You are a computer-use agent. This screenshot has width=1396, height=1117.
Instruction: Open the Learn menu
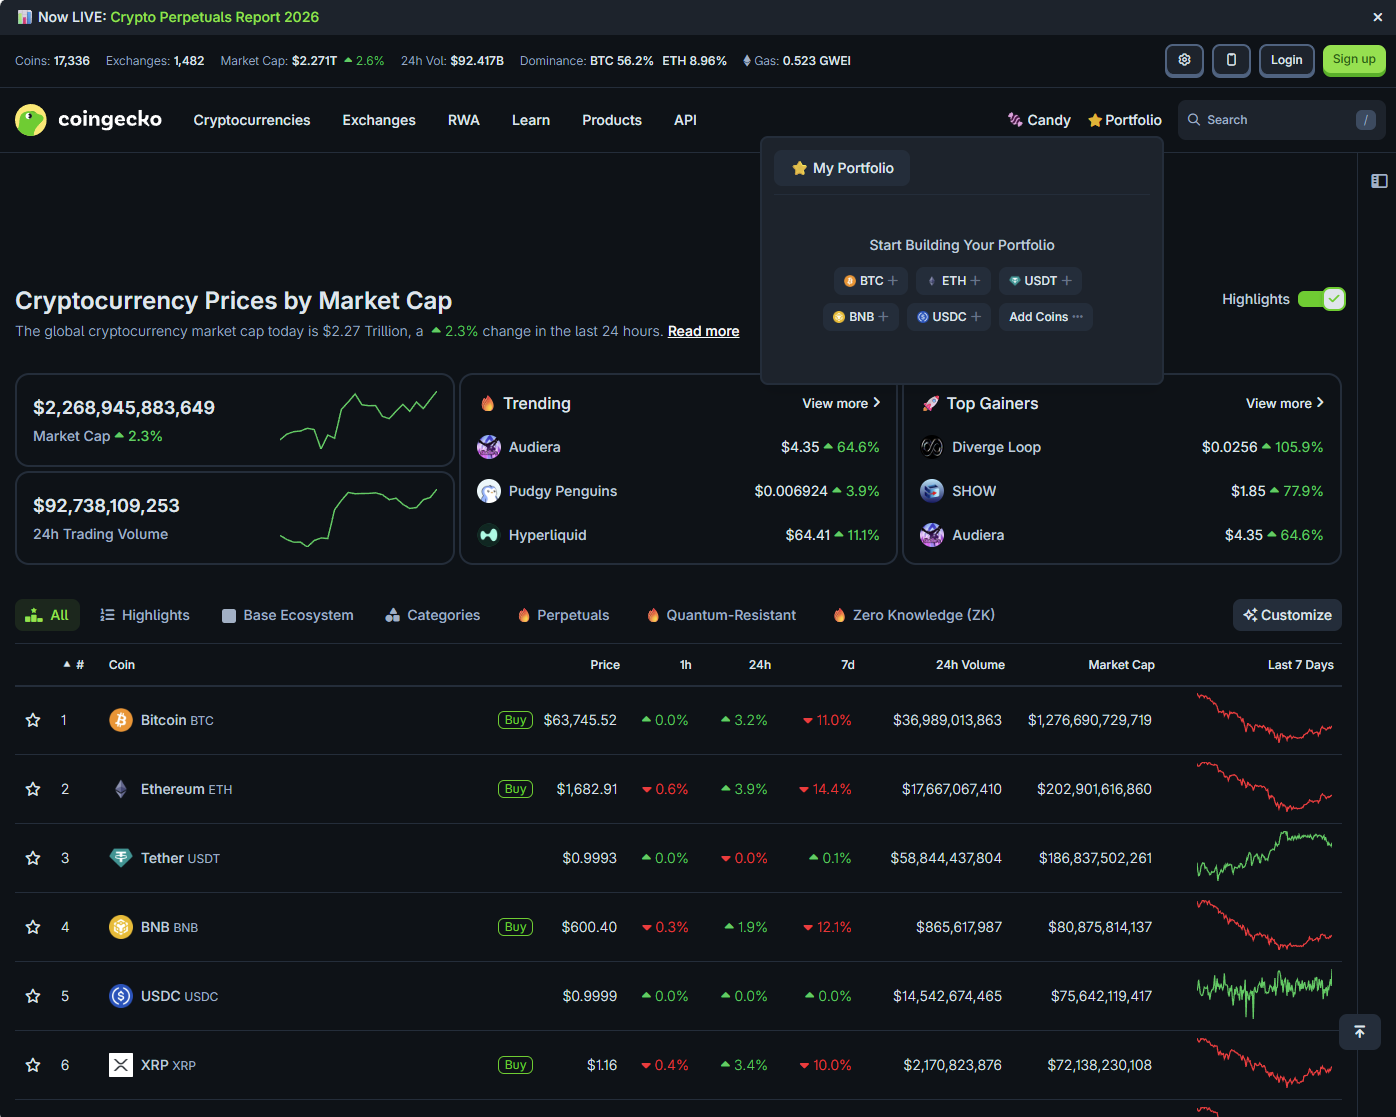(x=531, y=120)
